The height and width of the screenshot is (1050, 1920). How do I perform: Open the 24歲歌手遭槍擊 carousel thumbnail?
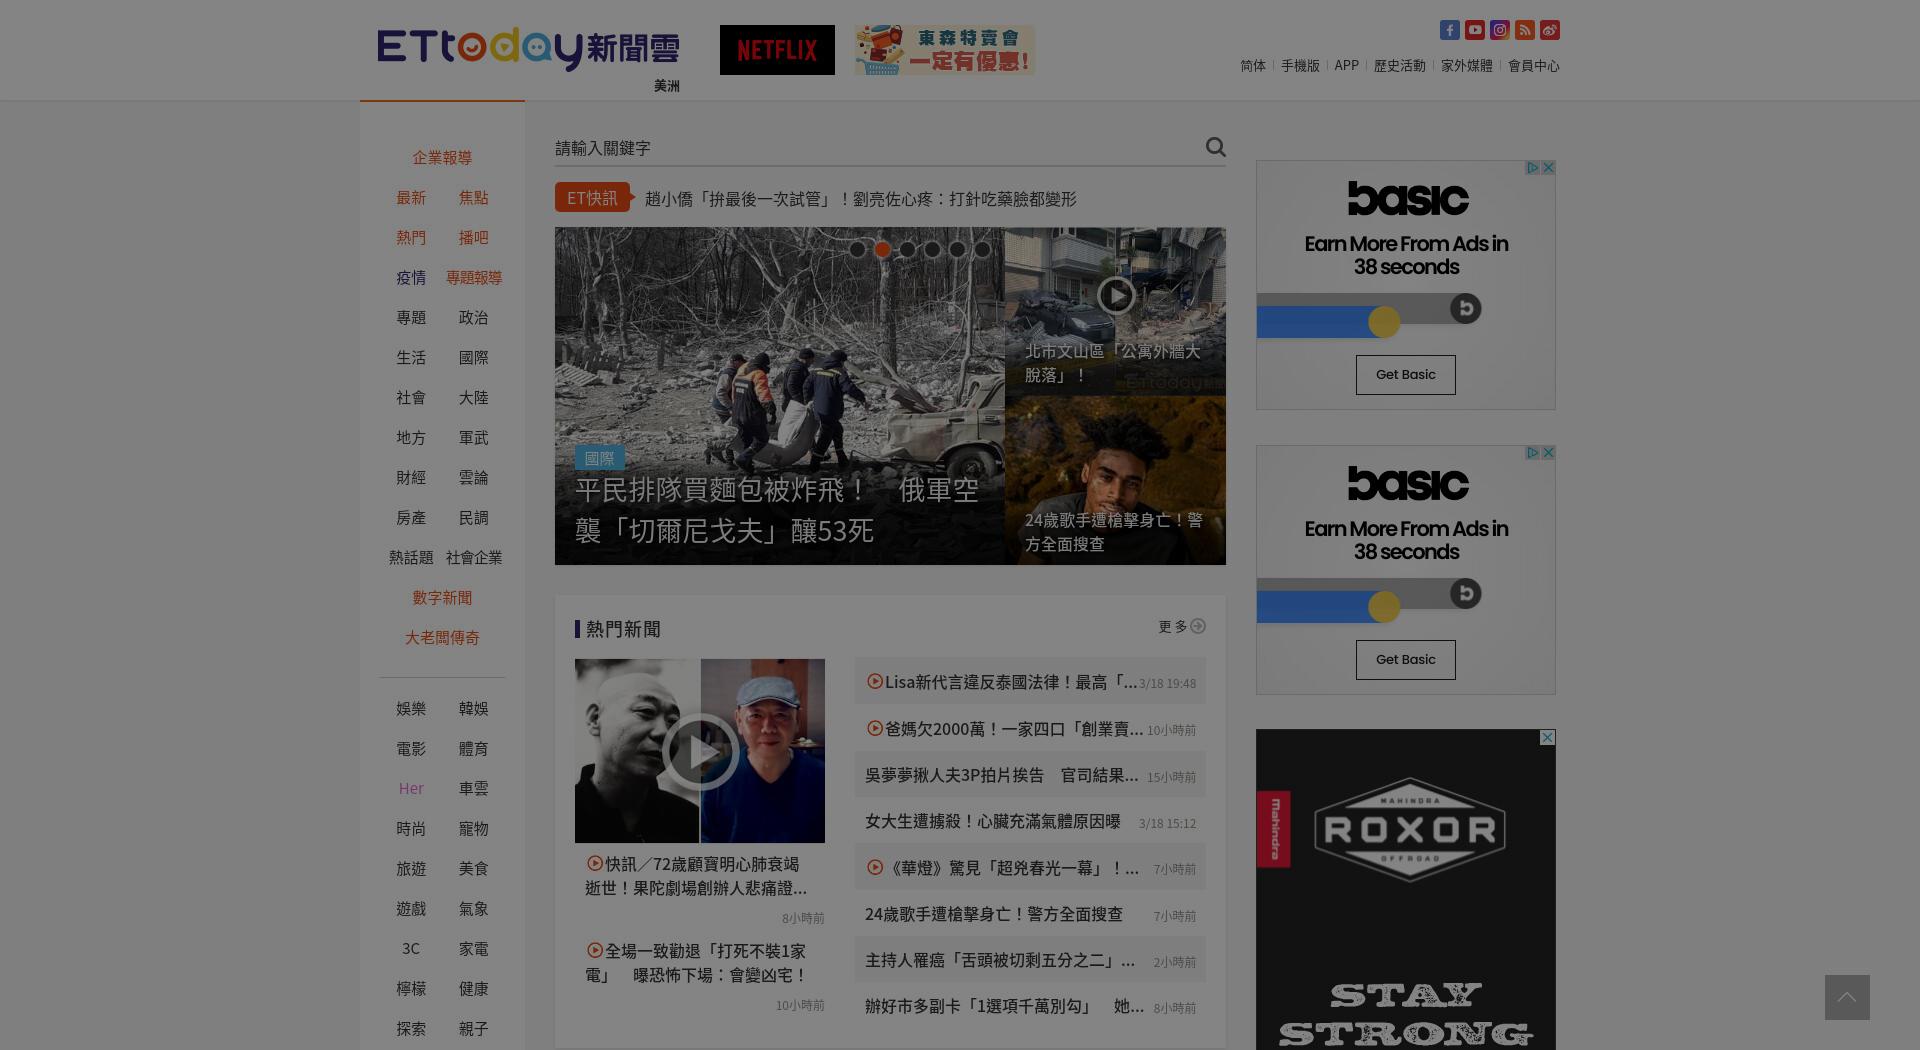tap(1115, 481)
